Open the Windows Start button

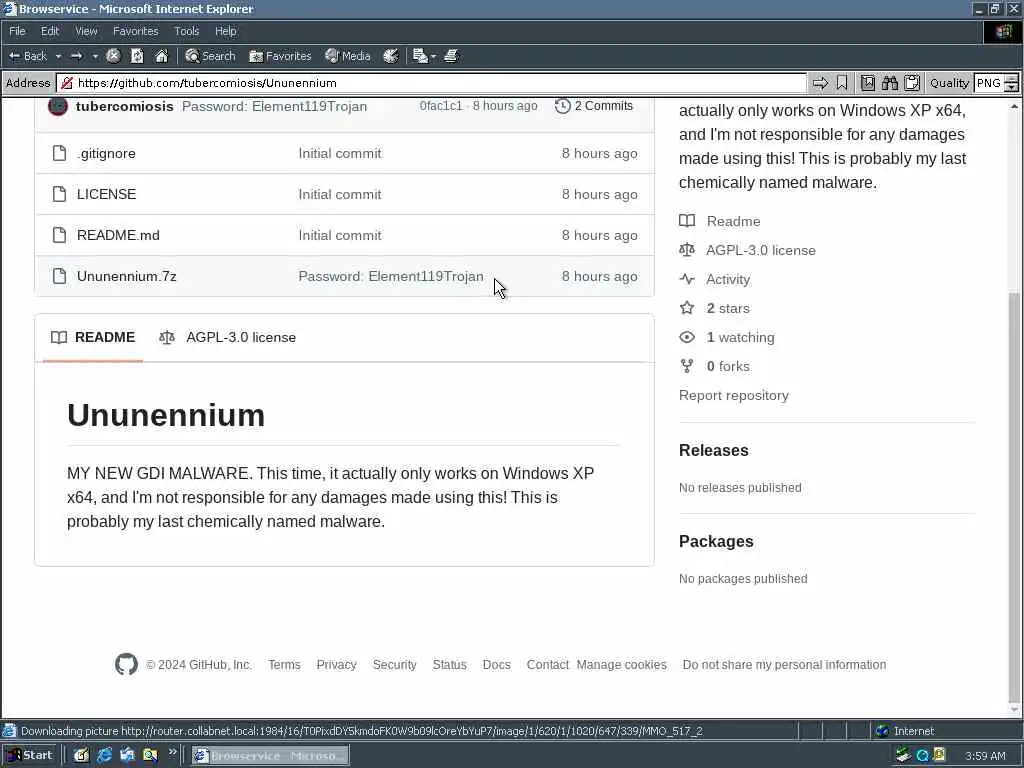(30, 756)
